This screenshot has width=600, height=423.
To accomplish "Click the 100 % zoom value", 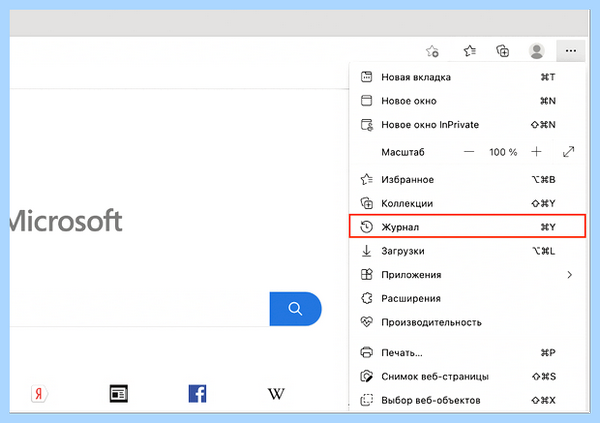I will [x=503, y=152].
